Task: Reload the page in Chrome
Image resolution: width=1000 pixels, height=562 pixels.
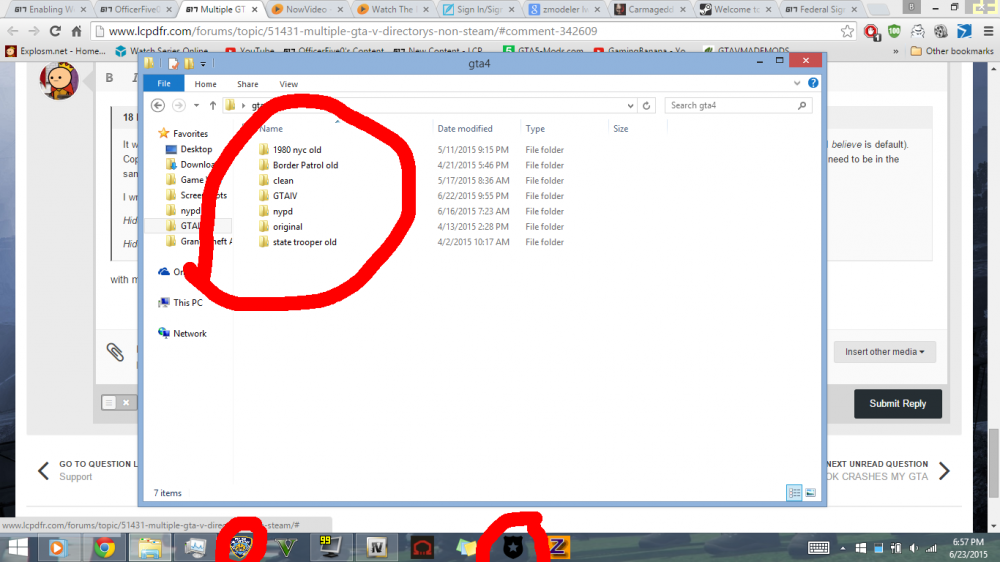Action: 55,31
